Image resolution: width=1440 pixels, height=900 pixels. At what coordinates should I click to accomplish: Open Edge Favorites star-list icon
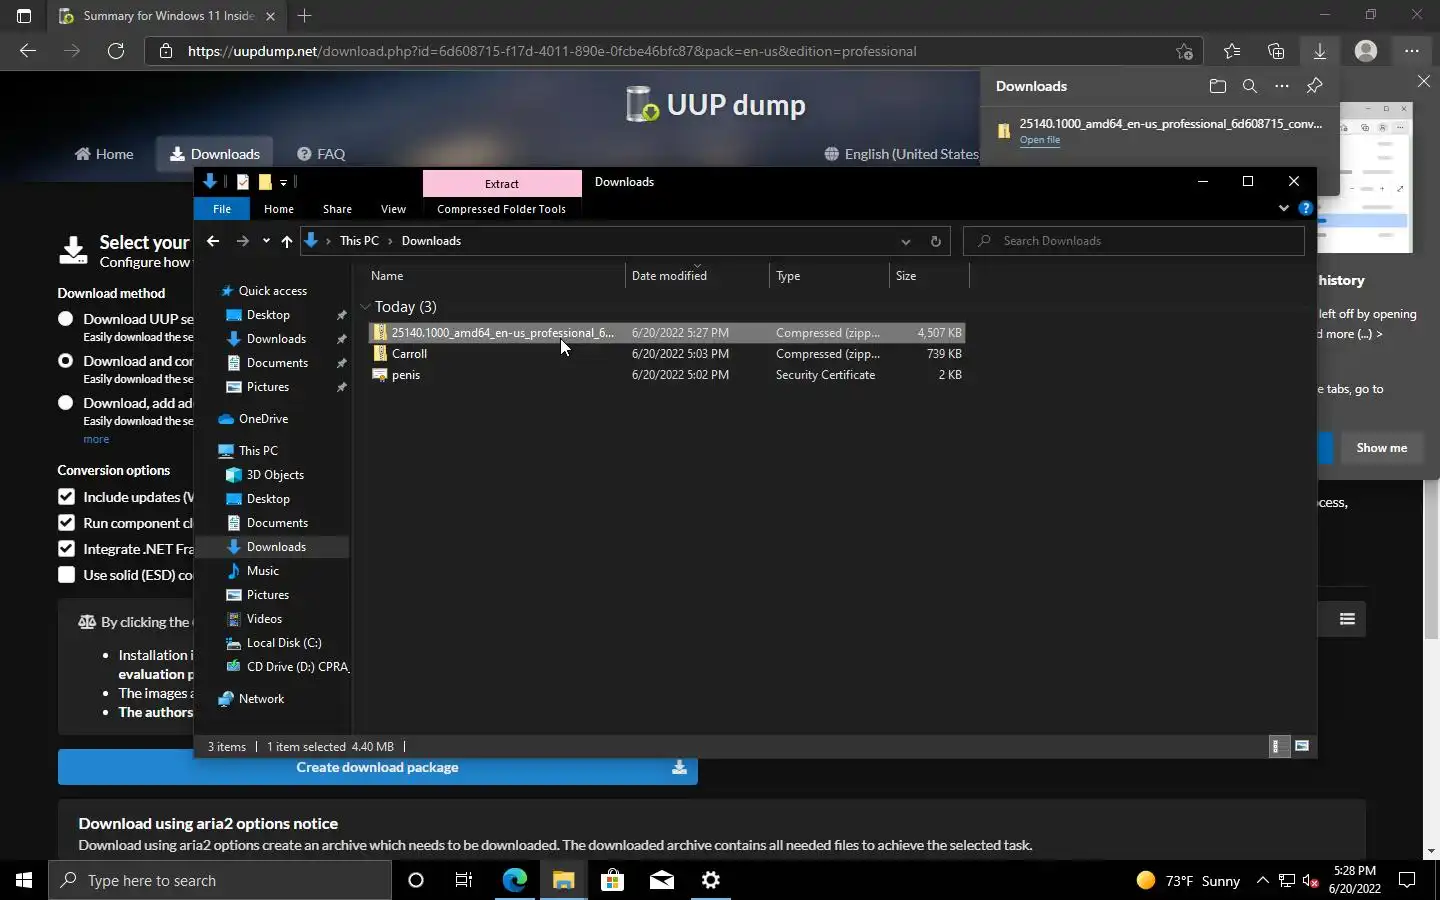pos(1232,51)
